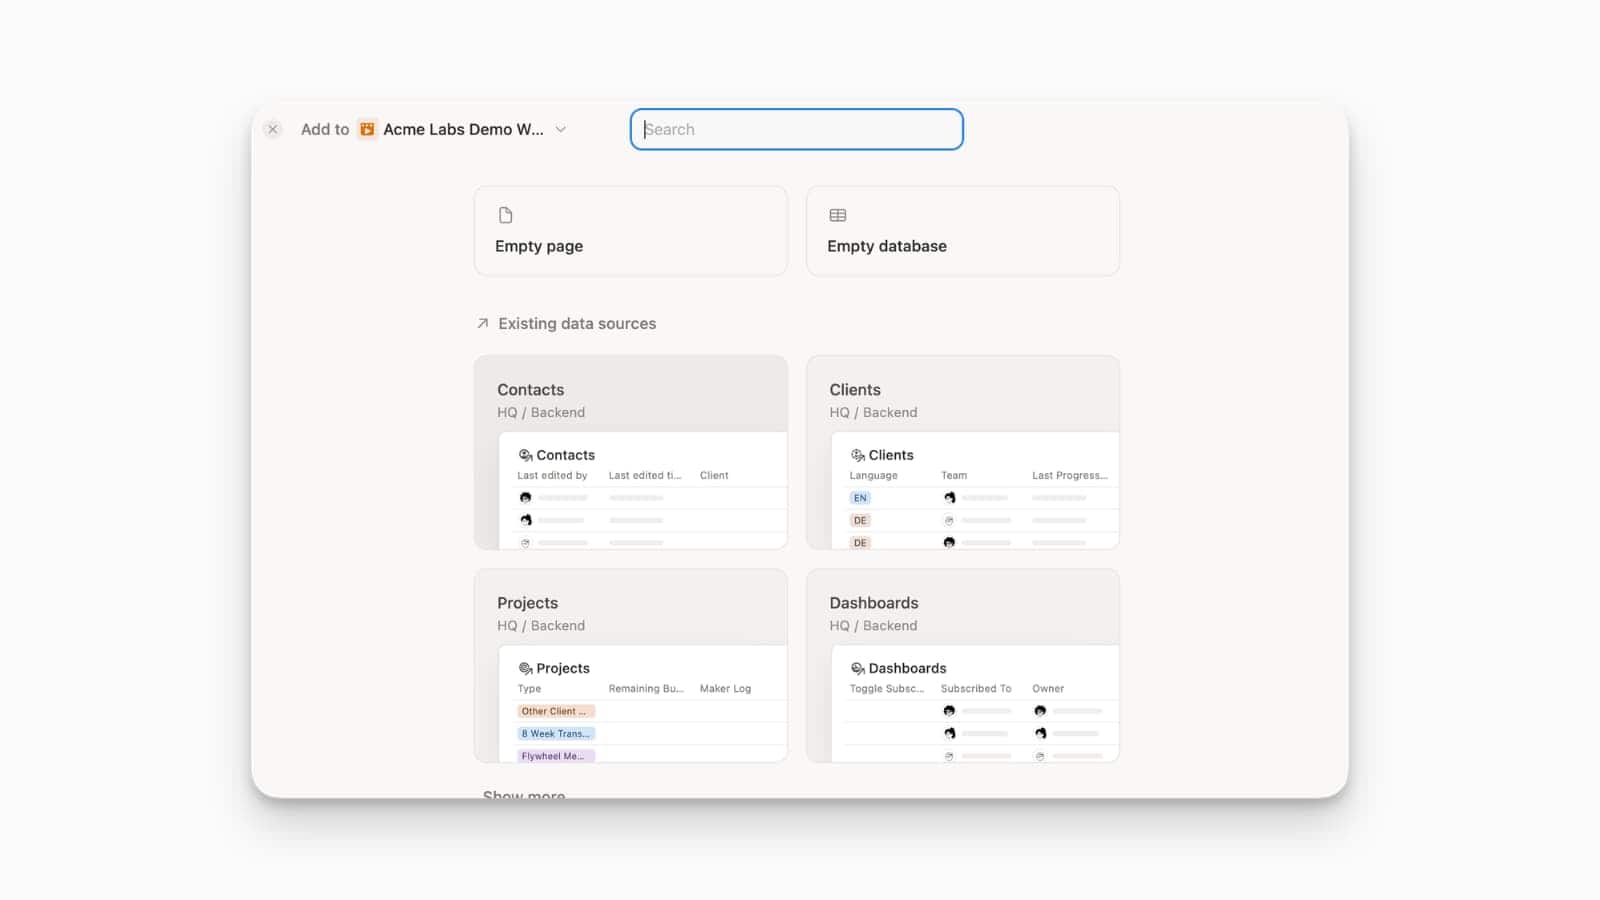This screenshot has height=900, width=1600.
Task: Click first-row Owner avatar in Dashboards preview
Action: click(1040, 710)
